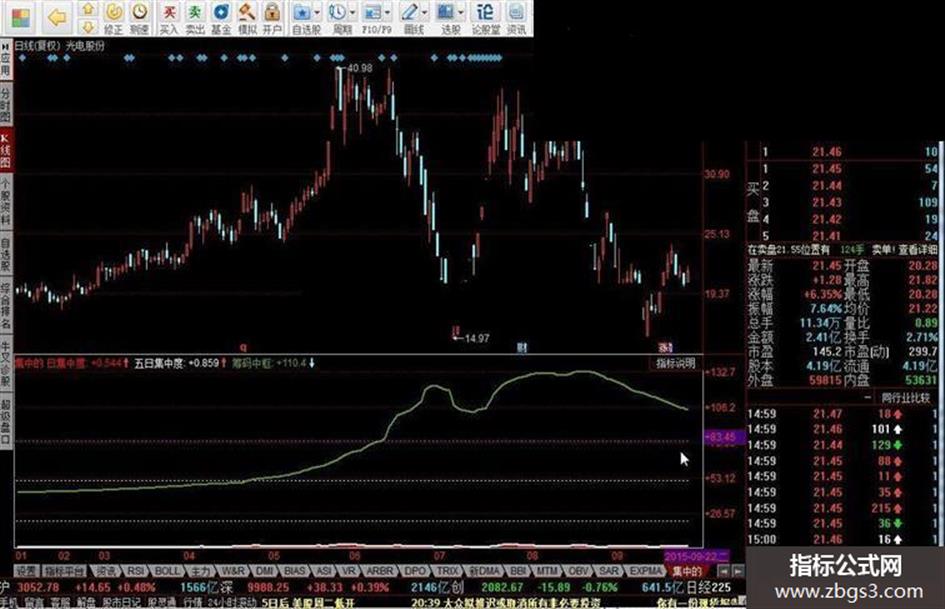Select the SAR indicator tab
Image resolution: width=945 pixels, height=609 pixels.
(609, 570)
